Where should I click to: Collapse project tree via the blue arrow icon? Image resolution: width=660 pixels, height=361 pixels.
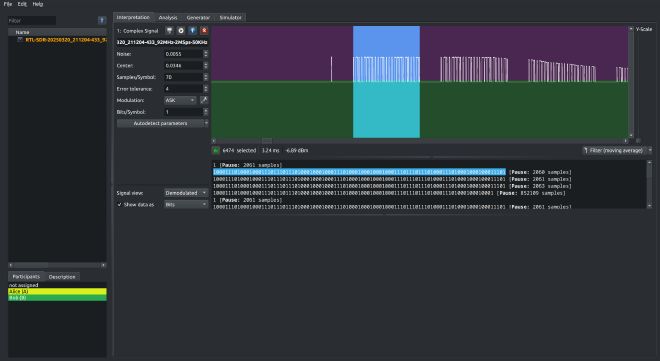pyautogui.click(x=102, y=20)
